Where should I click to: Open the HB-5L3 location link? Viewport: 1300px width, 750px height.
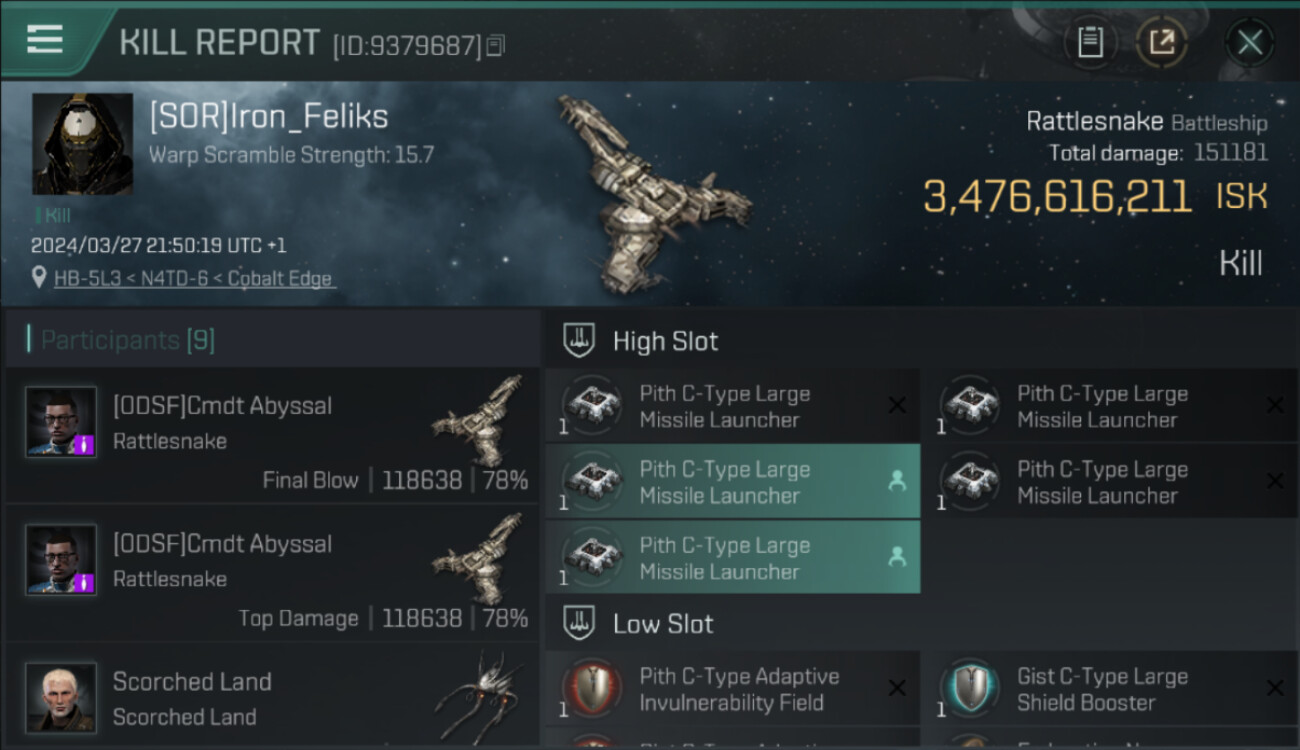(x=194, y=279)
